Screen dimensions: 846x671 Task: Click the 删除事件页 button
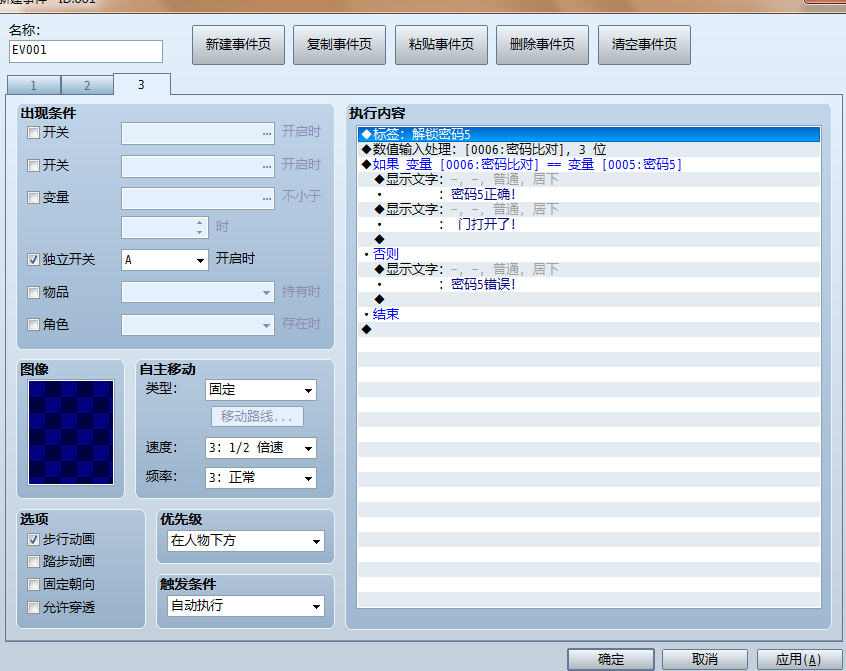point(542,45)
